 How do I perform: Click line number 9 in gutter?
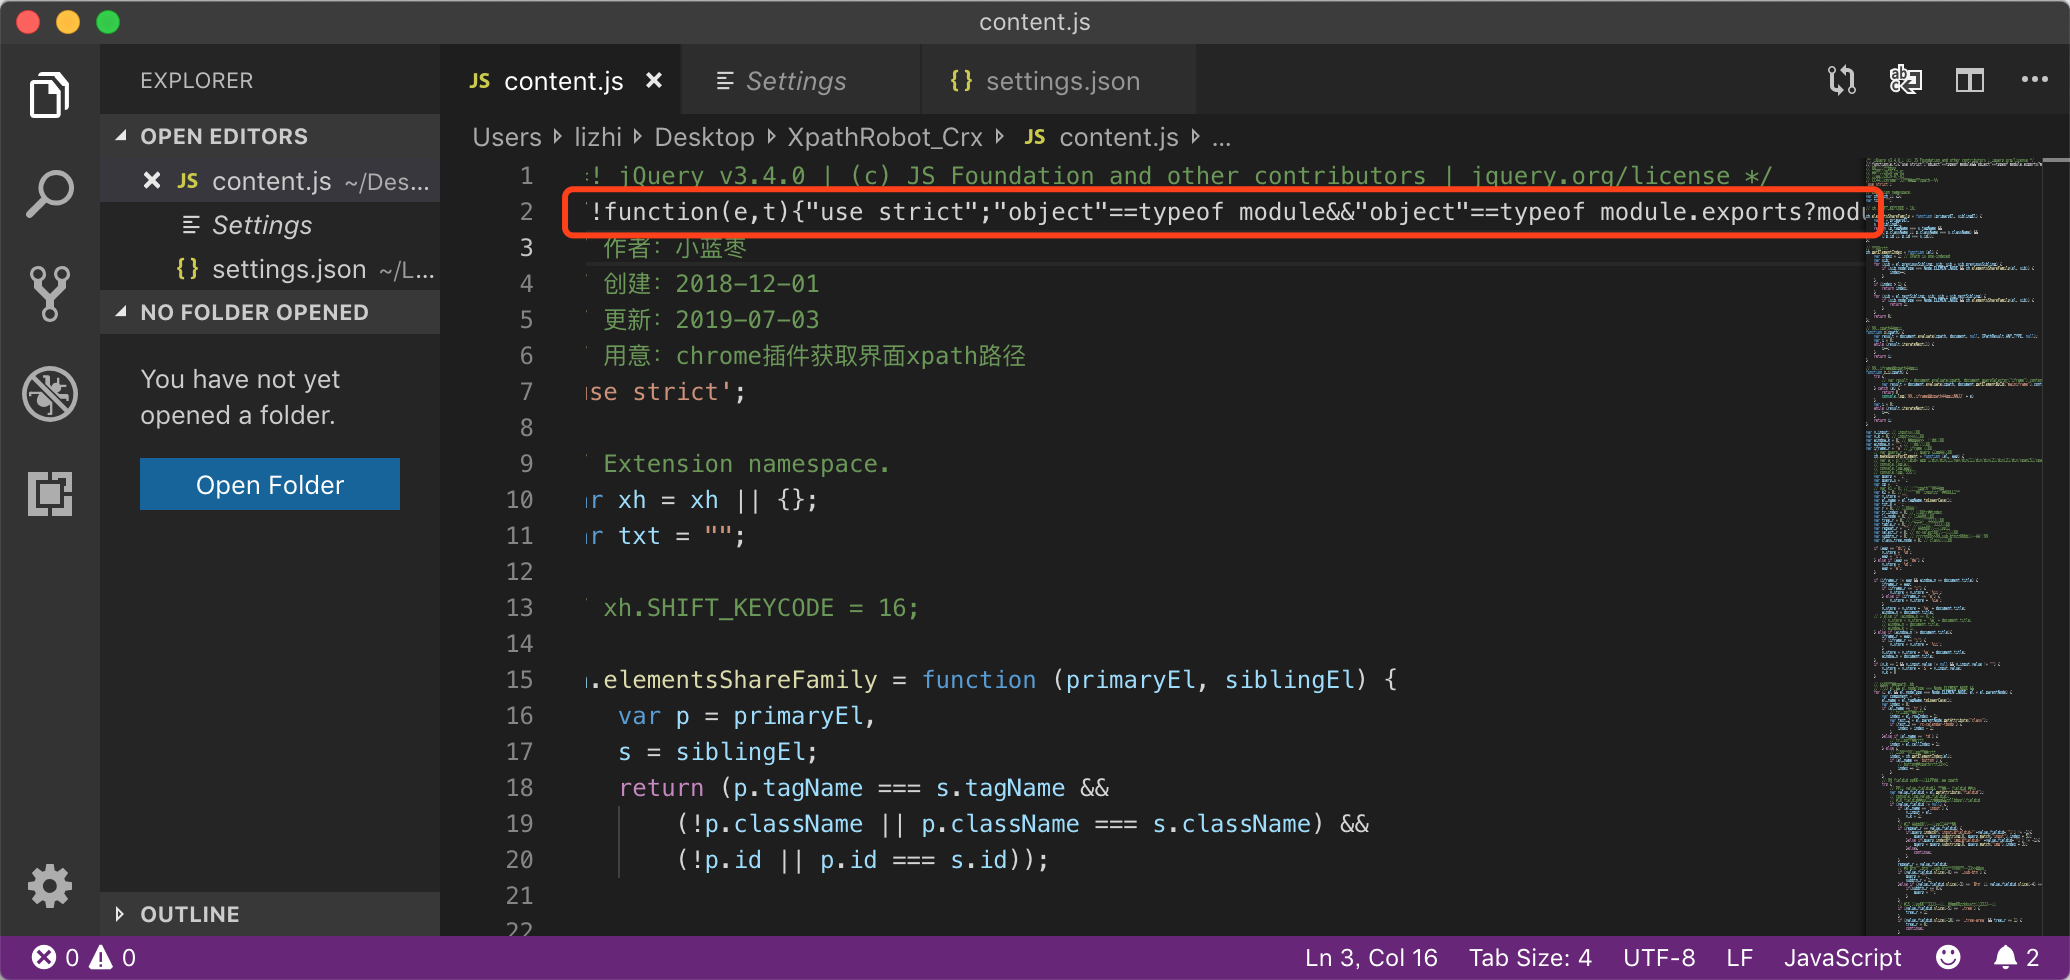click(x=526, y=464)
